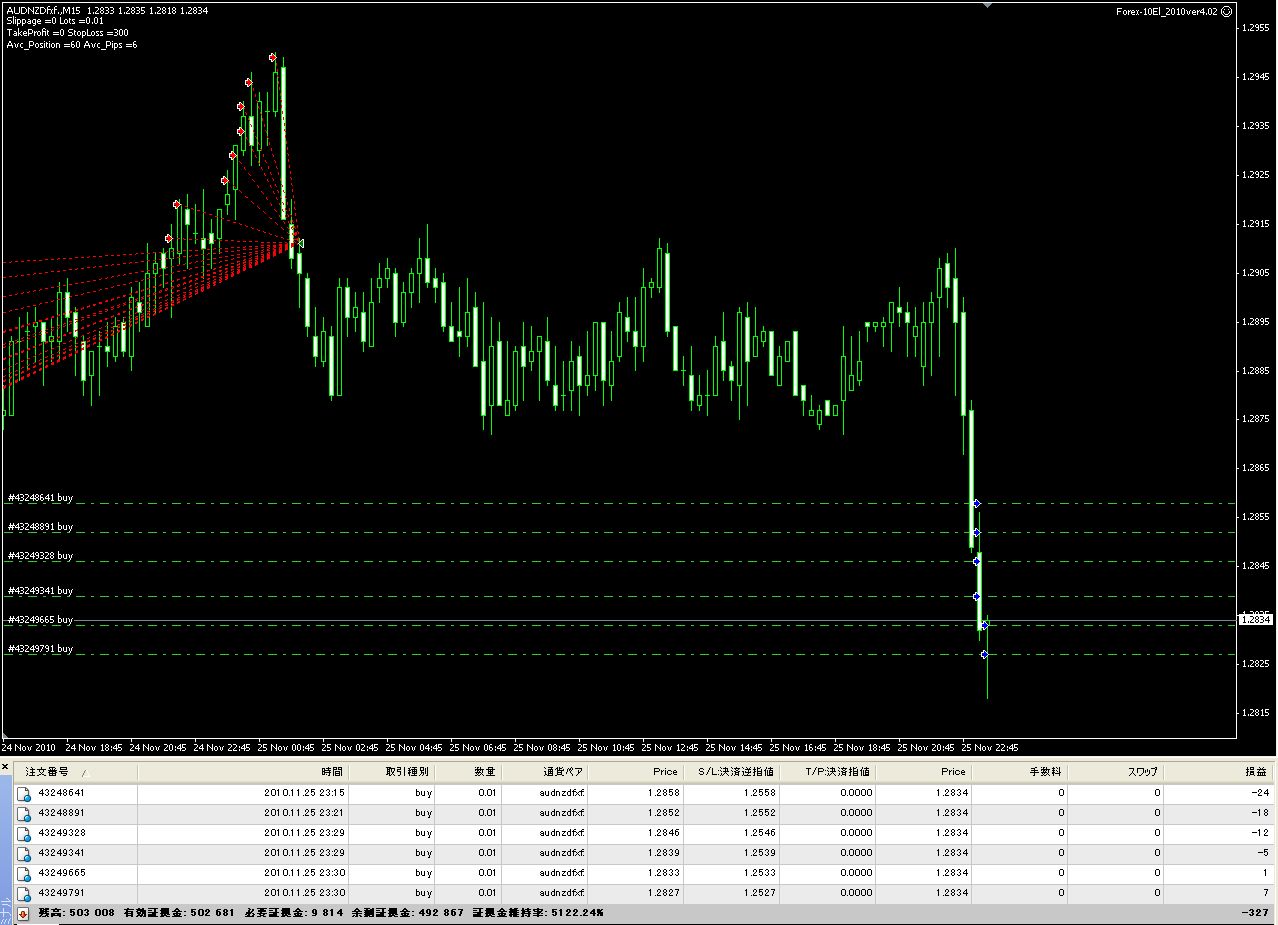The image size is (1278, 925).
Task: Click the blue buy arrow on order line #43249341
Action: click(x=977, y=597)
